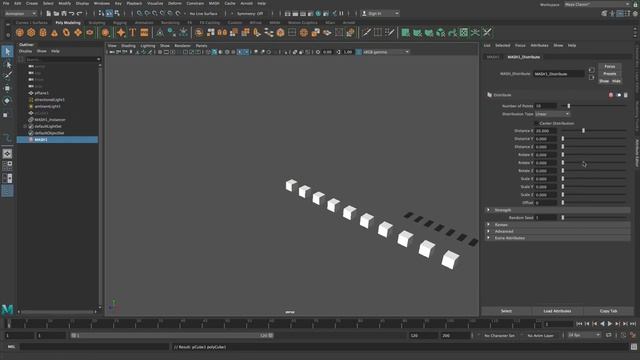Click the red disable icon in Distribute header
This screenshot has height=360, width=640.
pos(611,95)
